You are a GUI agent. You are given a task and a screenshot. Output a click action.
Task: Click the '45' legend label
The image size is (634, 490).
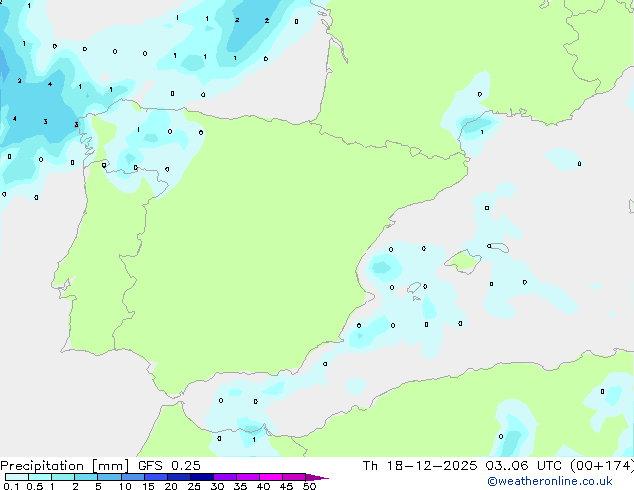[286, 486]
